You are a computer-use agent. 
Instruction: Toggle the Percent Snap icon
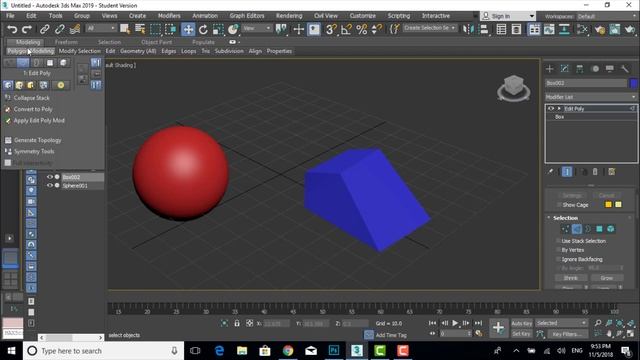pyautogui.click(x=362, y=29)
